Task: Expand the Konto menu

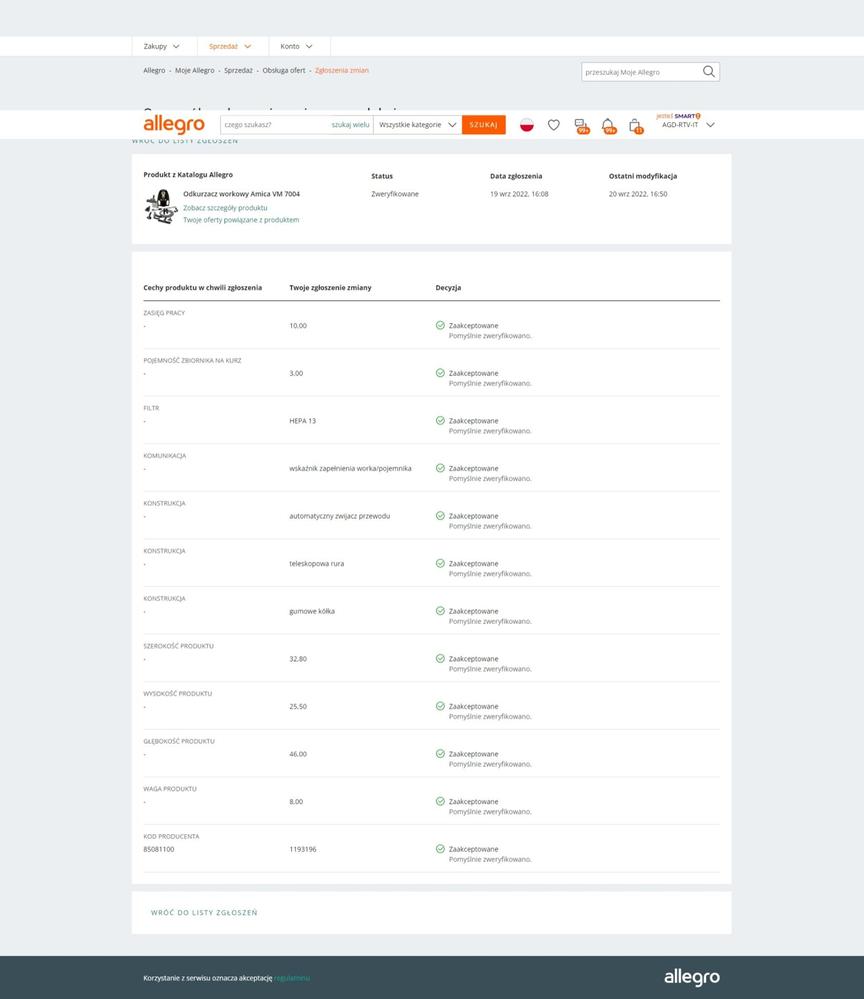Action: tap(297, 46)
